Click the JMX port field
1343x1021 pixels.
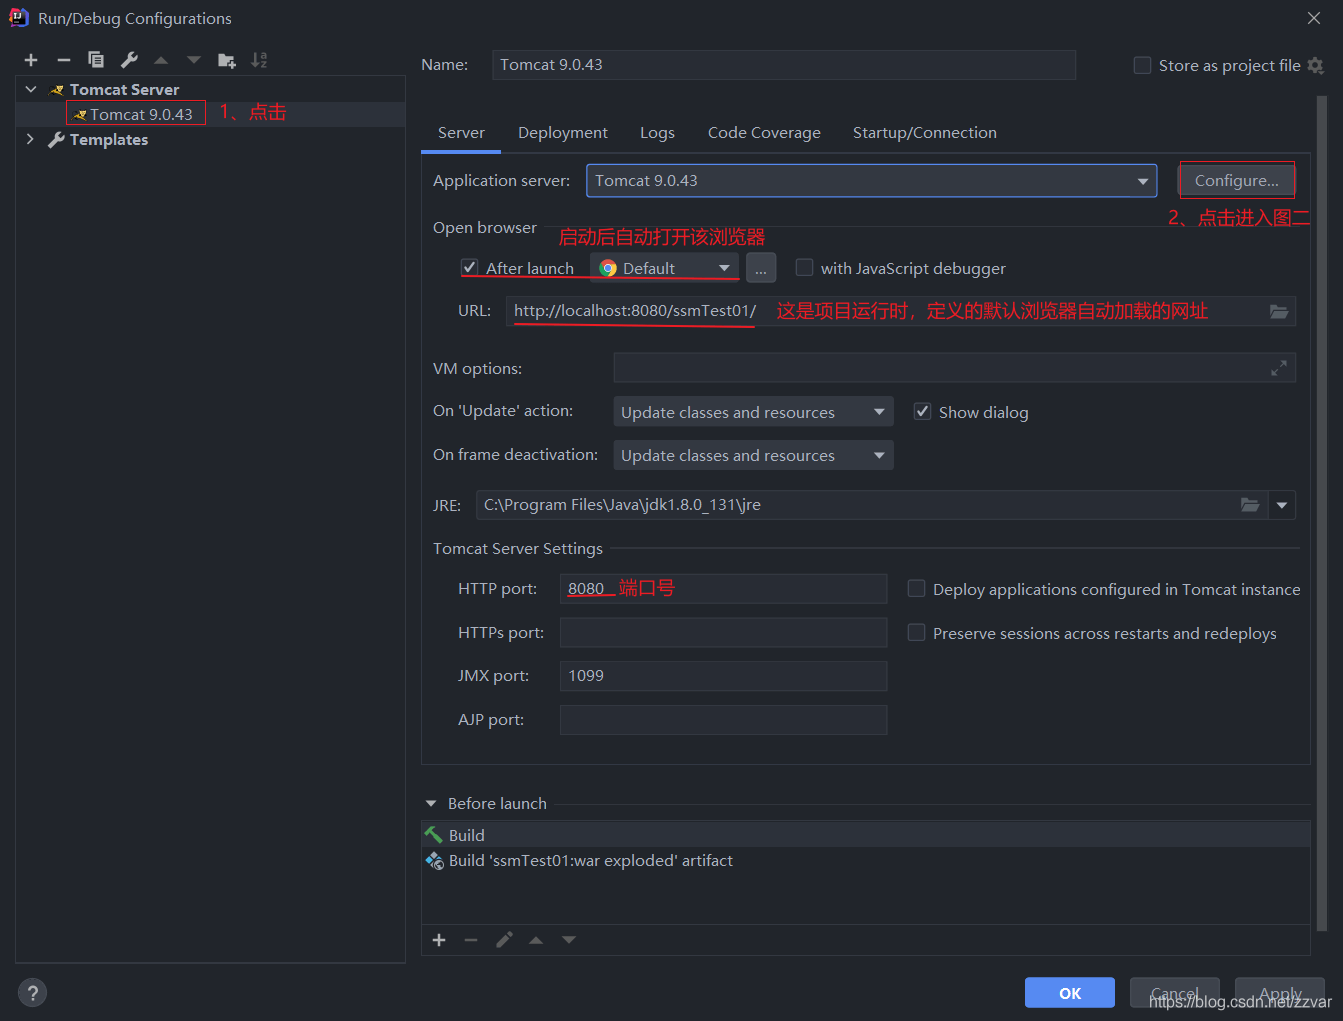723,676
